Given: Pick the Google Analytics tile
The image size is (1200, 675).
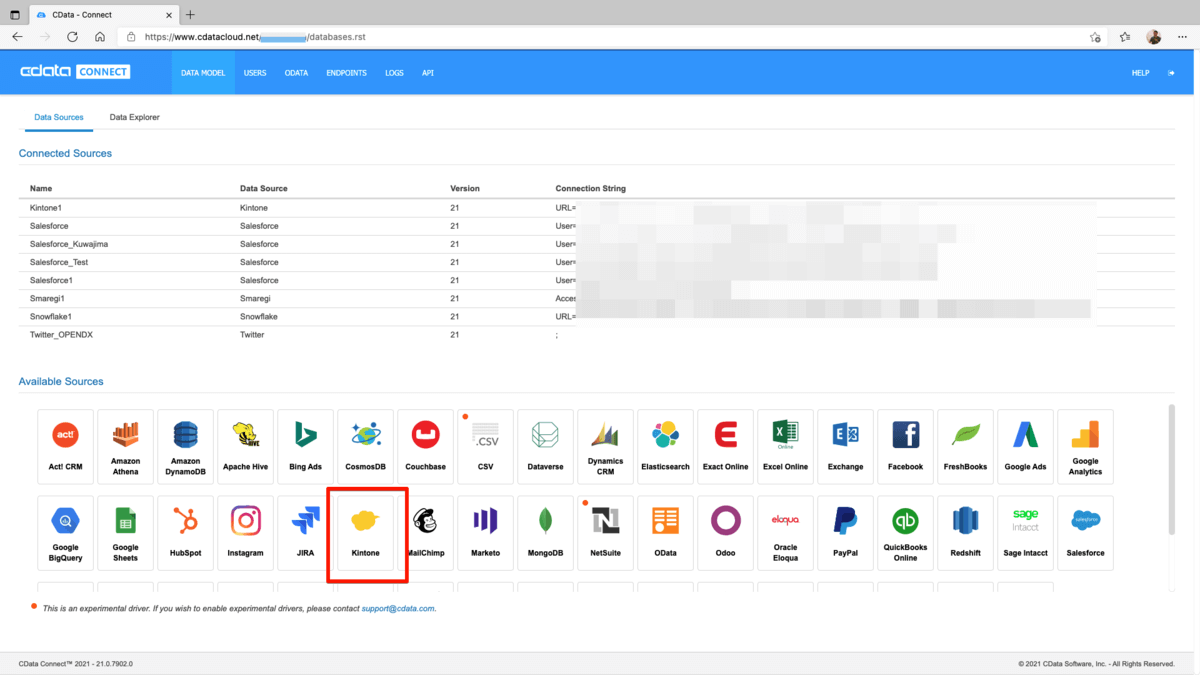Looking at the screenshot, I should (1086, 446).
